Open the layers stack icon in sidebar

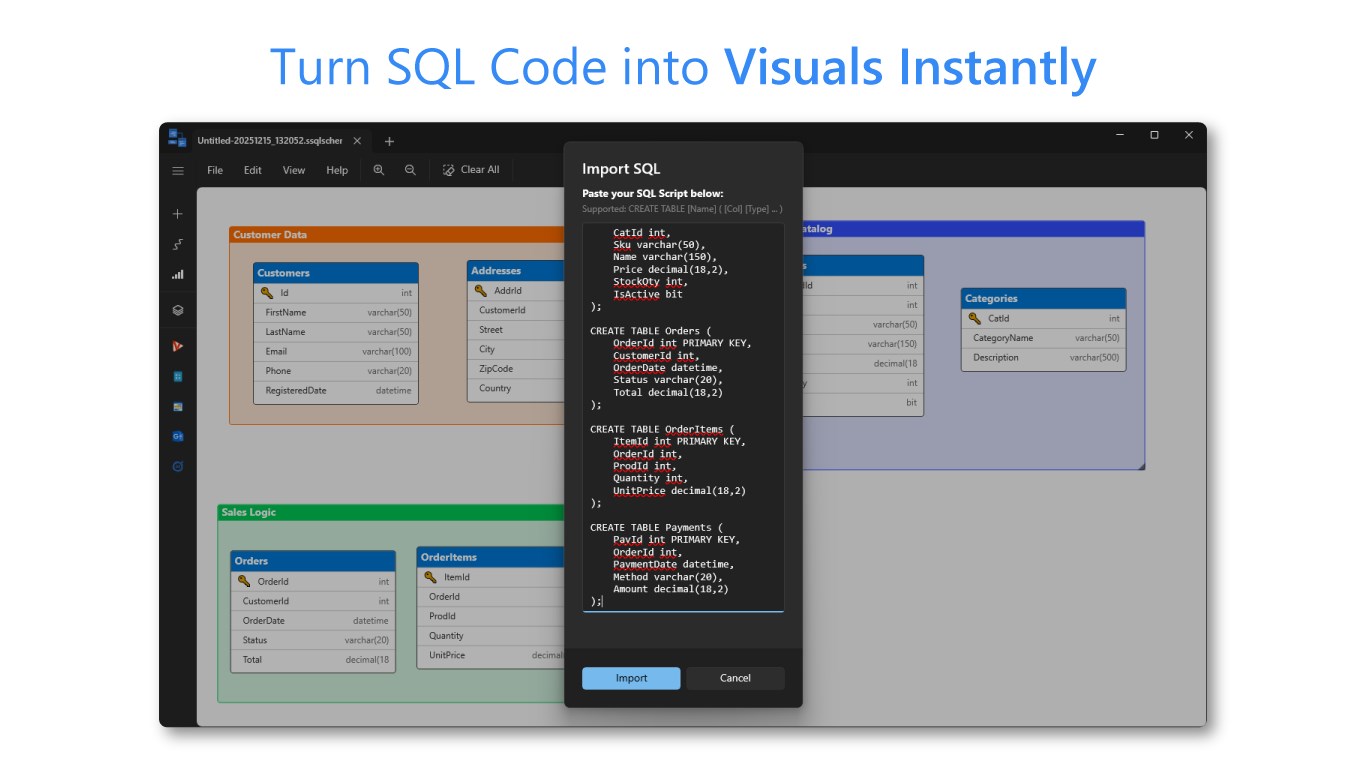point(178,310)
